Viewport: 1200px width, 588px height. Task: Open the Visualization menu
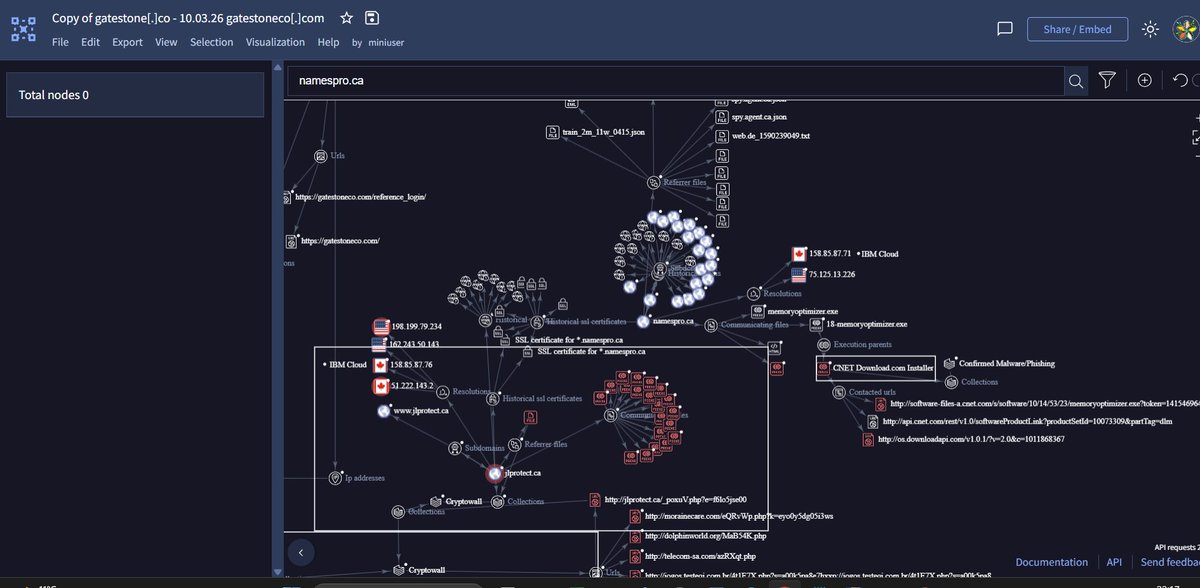pos(275,42)
